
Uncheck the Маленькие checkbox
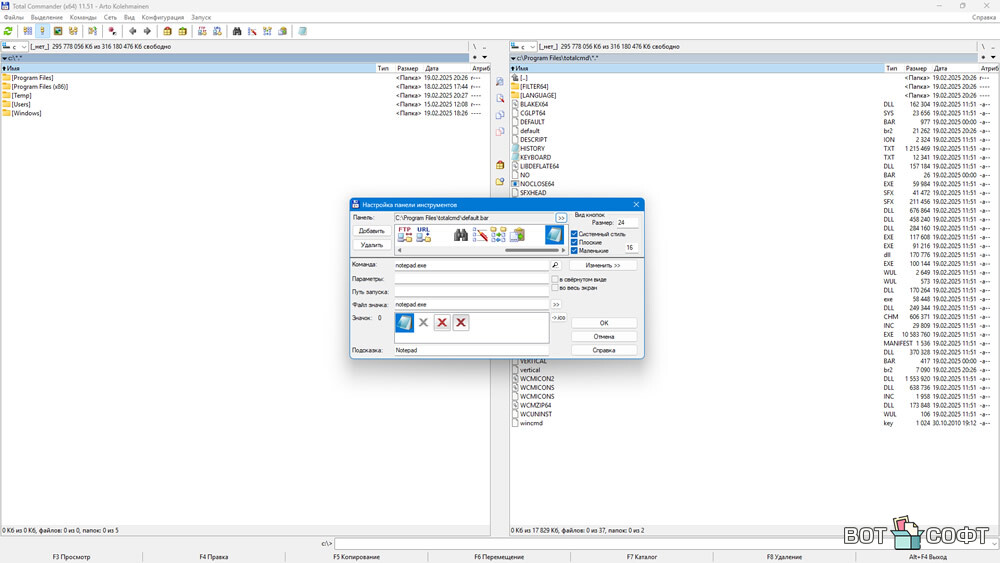click(x=574, y=251)
